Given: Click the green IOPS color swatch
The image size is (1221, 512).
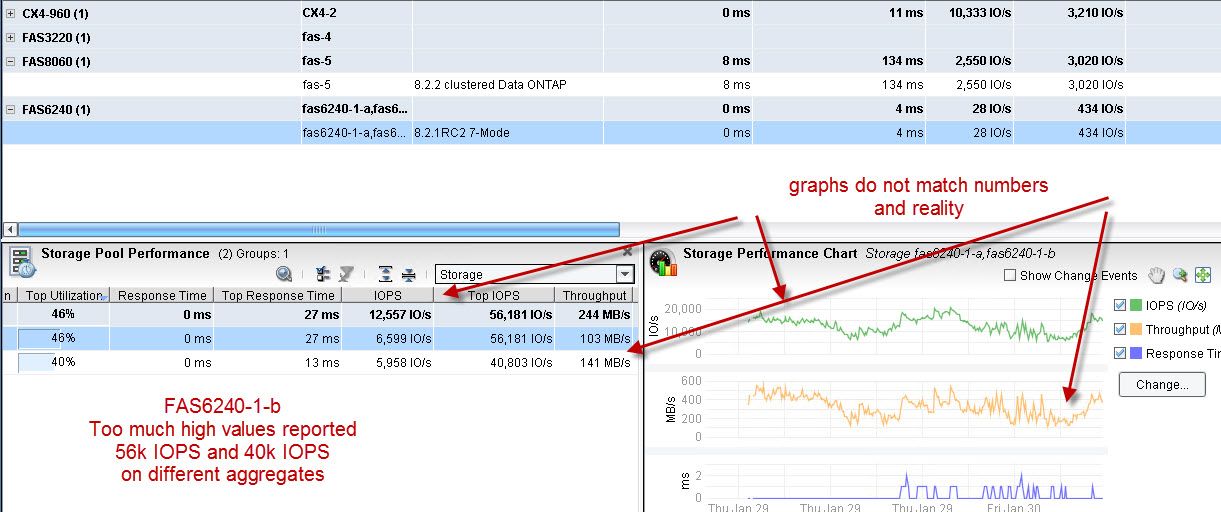Looking at the screenshot, I should coord(1135,305).
